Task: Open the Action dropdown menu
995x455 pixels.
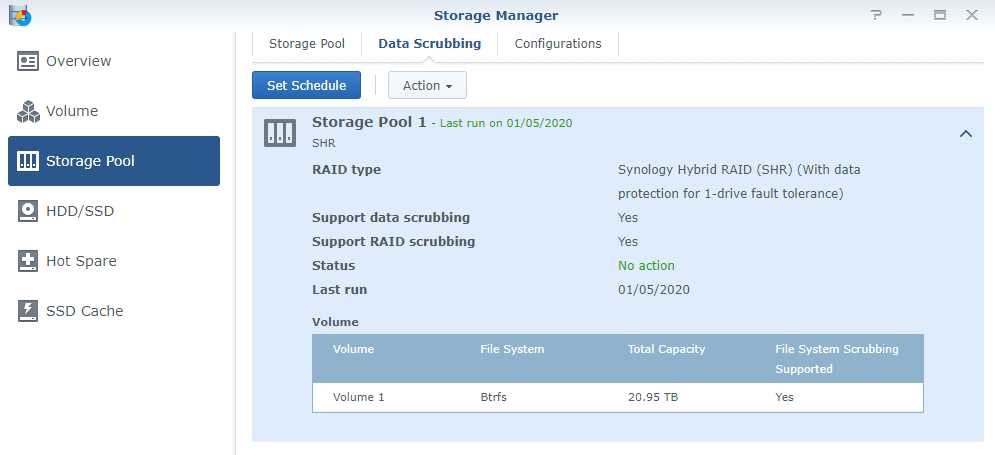Action: (427, 85)
